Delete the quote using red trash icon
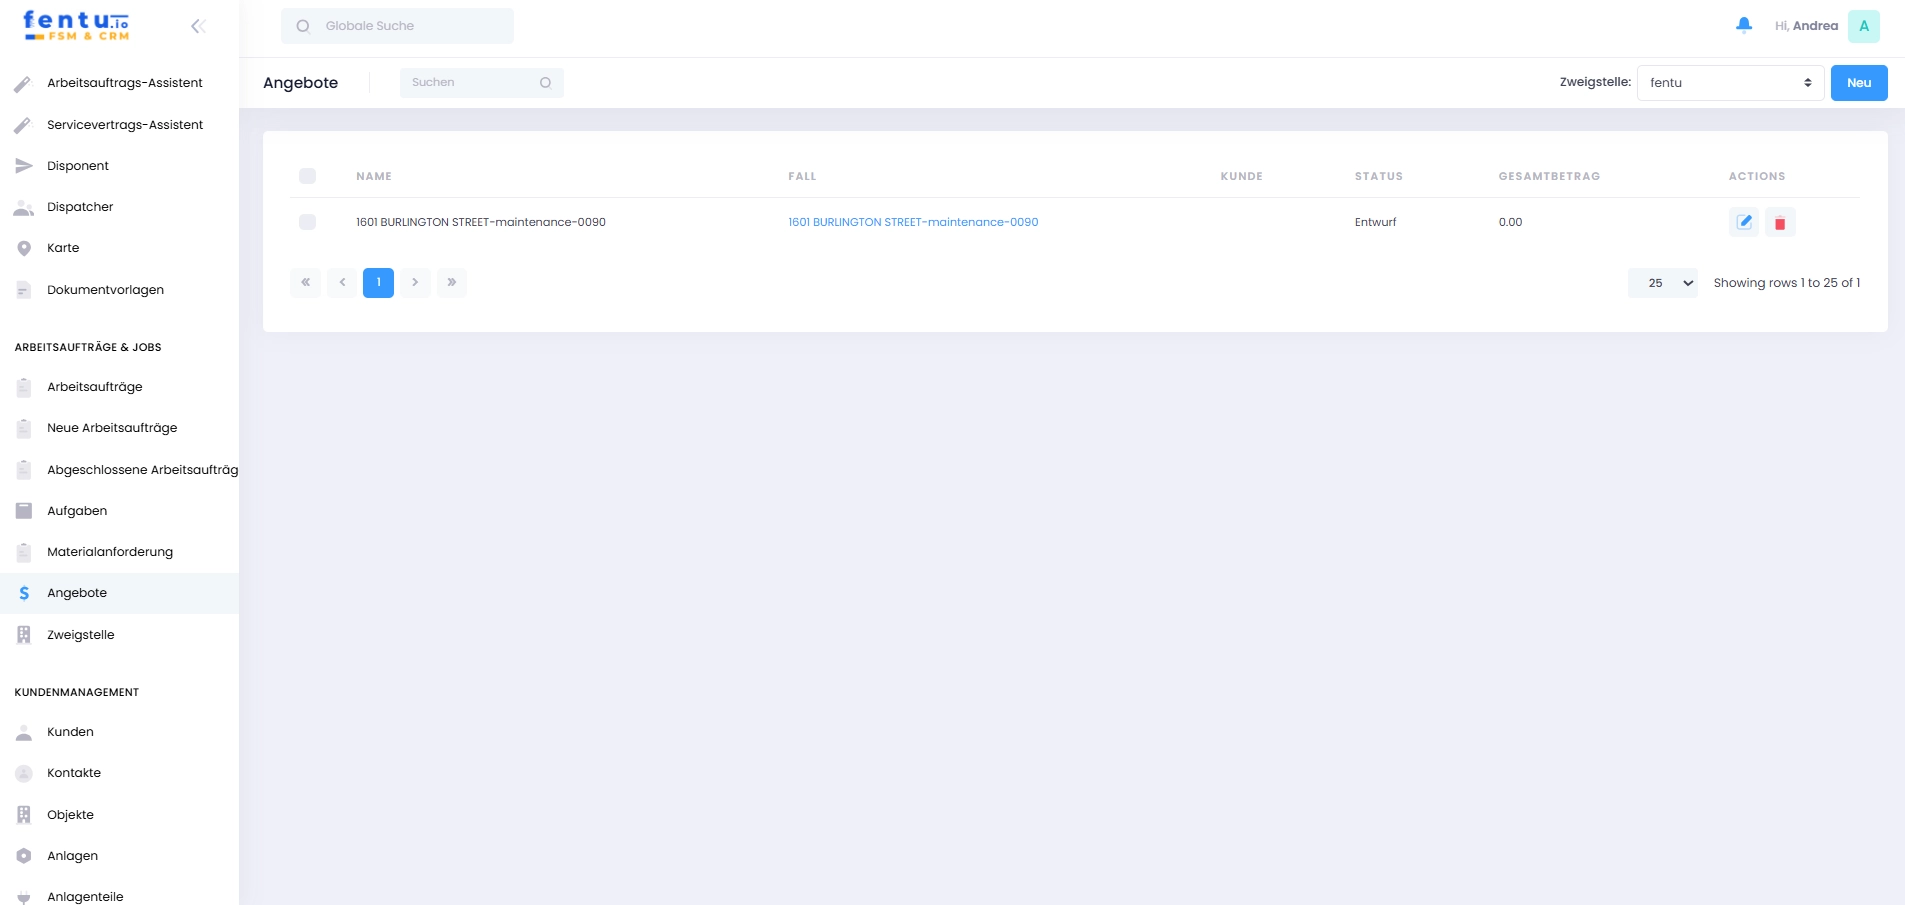The image size is (1905, 905). 1780,223
